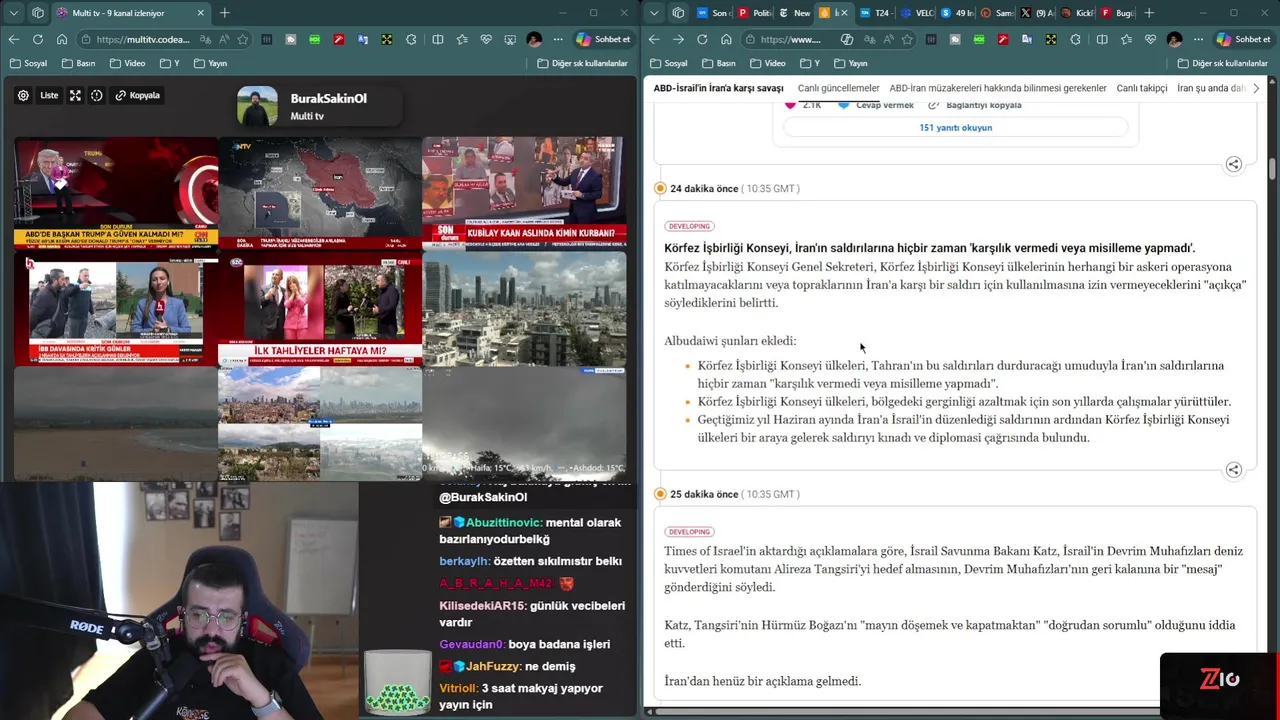1280x720 pixels.
Task: Reload the right news page
Action: pos(702,39)
